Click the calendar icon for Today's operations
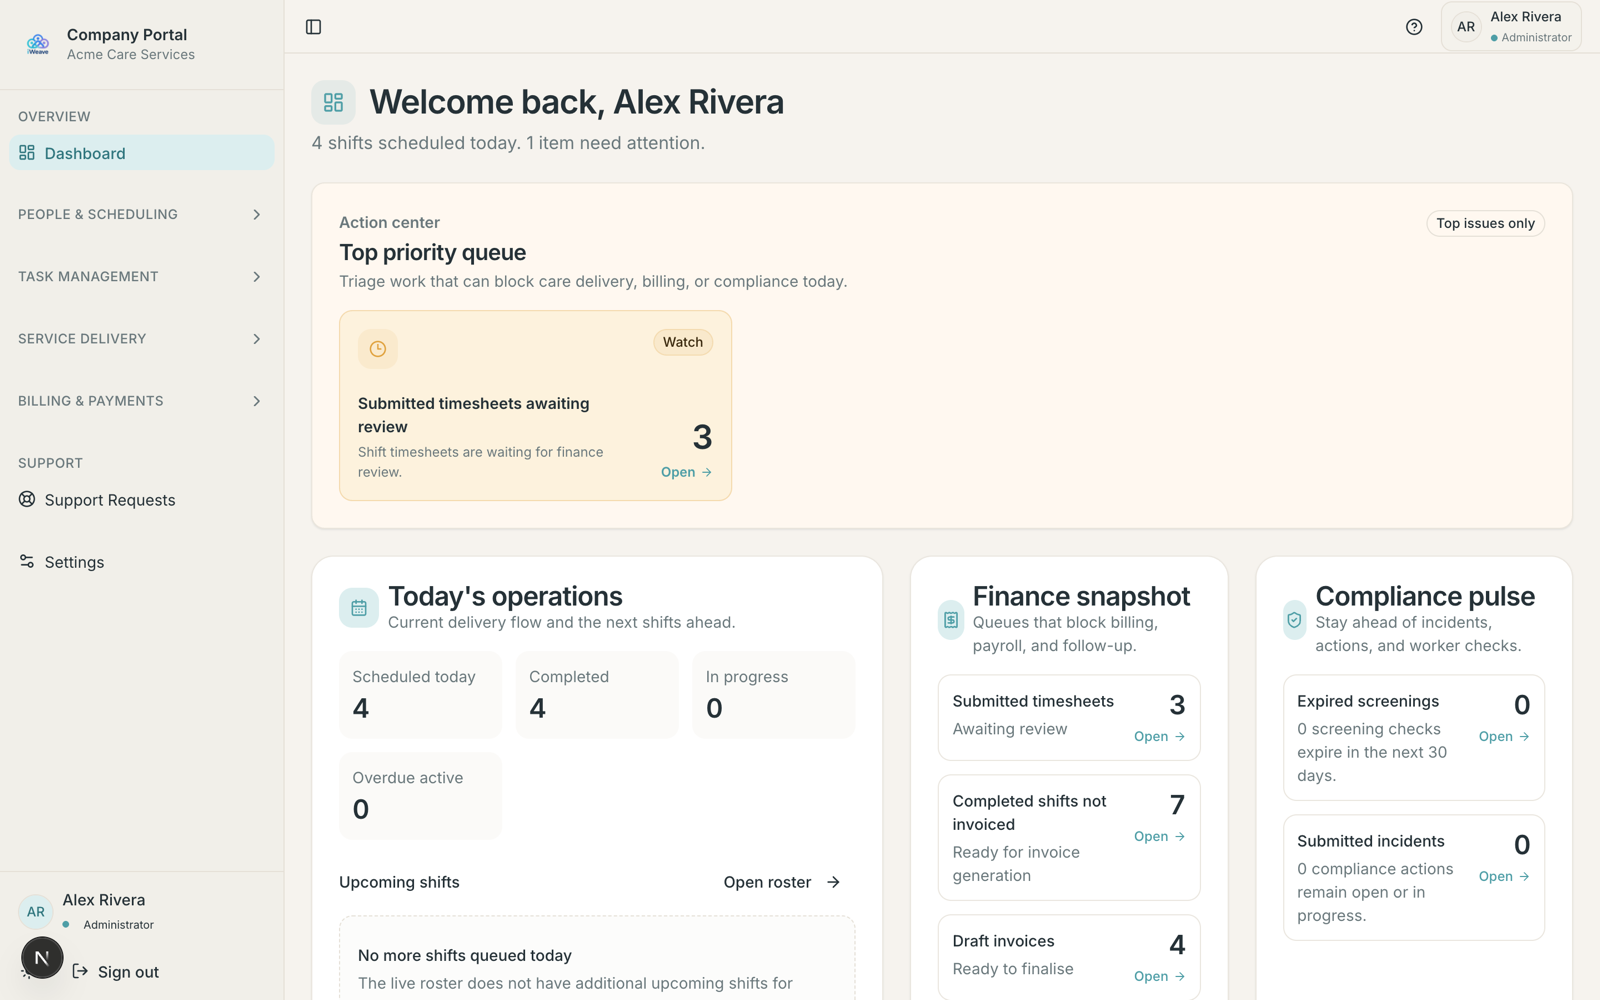Screen dimensions: 1600x1000 click(359, 608)
